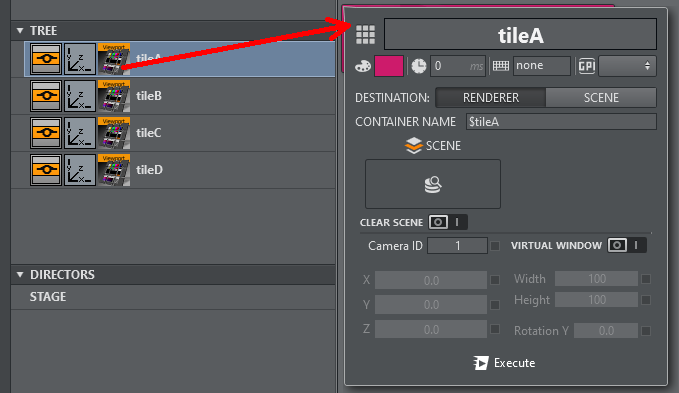
Task: Collapse the TREE section
Action: click(x=20, y=31)
